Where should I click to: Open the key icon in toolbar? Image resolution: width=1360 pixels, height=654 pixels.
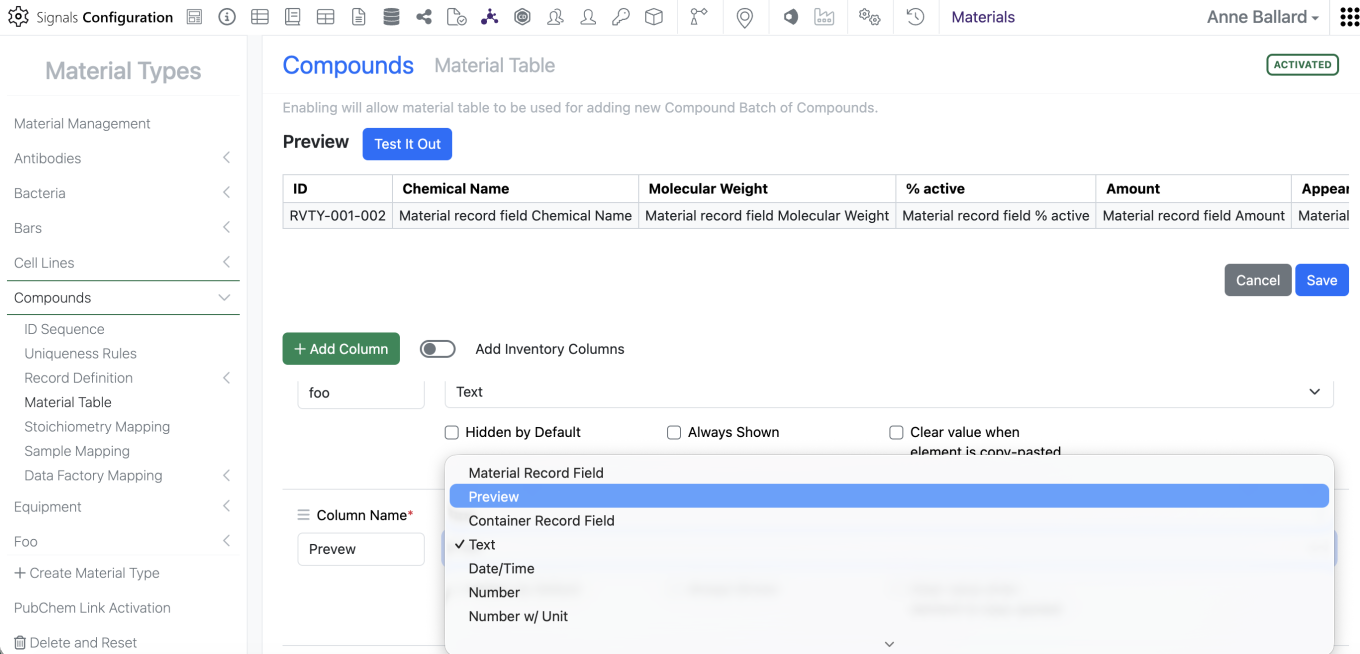621,17
